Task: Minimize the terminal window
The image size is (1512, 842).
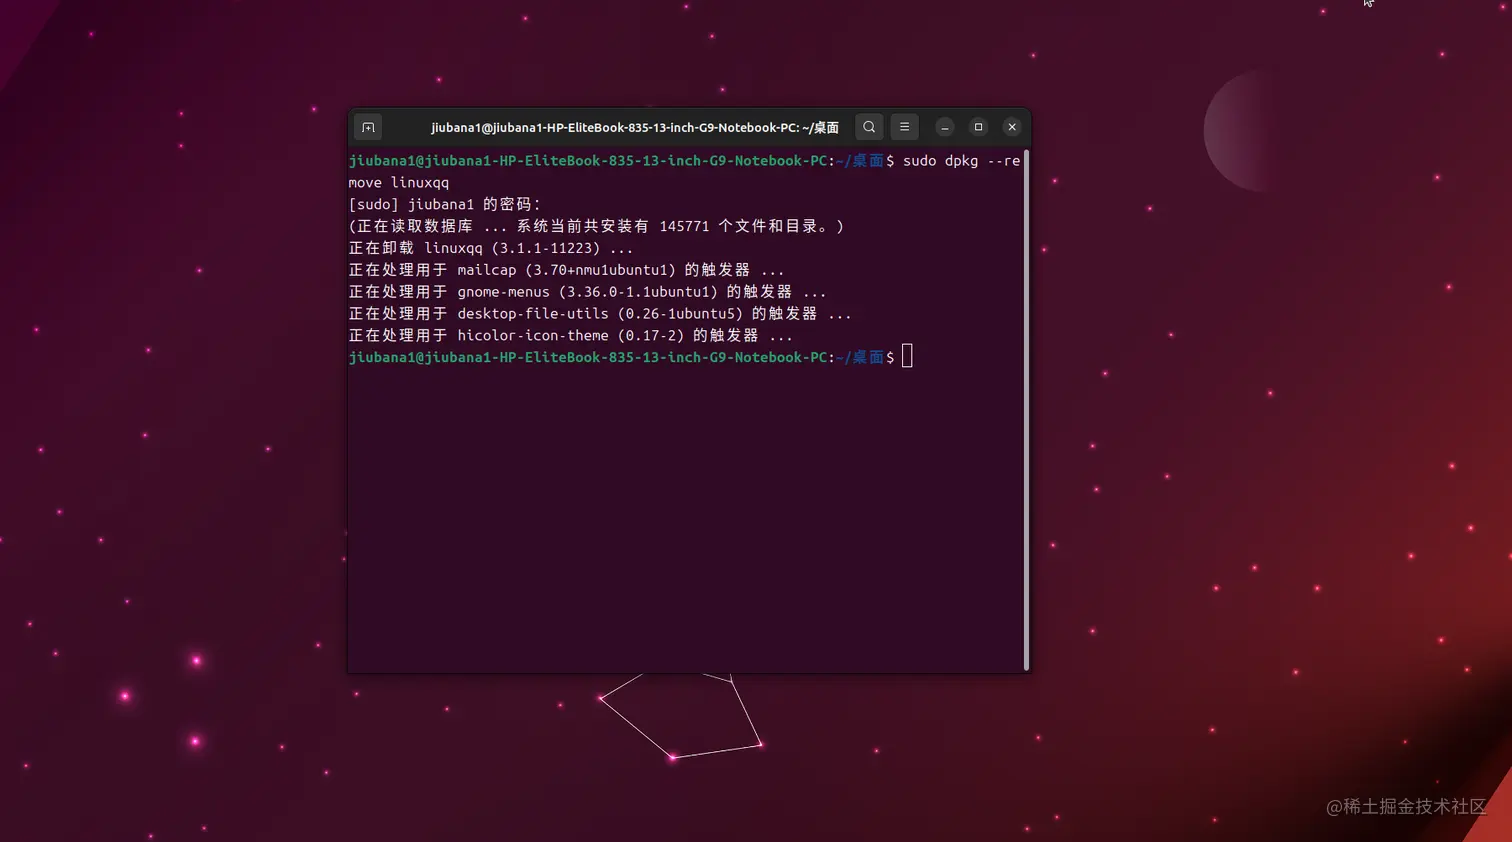Action: pyautogui.click(x=944, y=127)
